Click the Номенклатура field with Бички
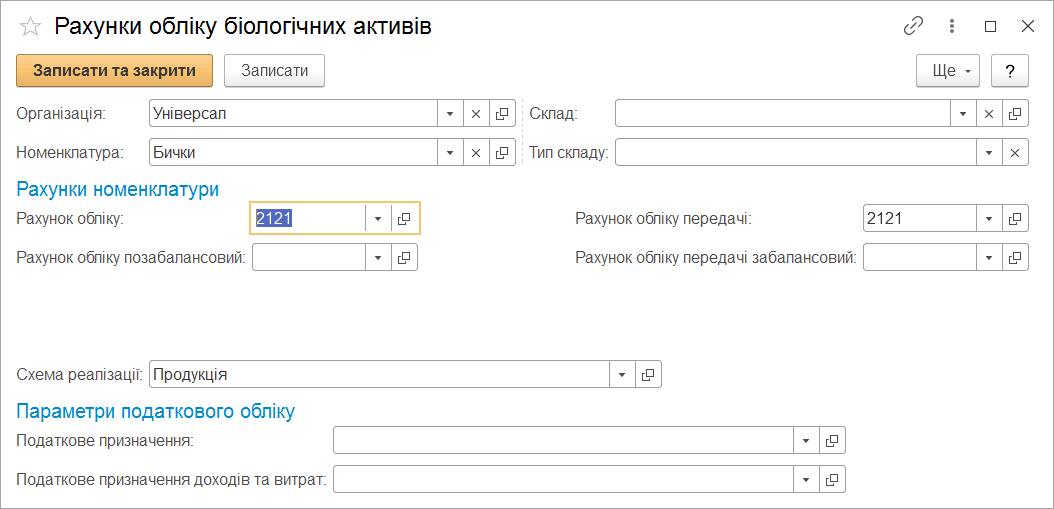Viewport: 1054px width, 509px height. point(294,153)
